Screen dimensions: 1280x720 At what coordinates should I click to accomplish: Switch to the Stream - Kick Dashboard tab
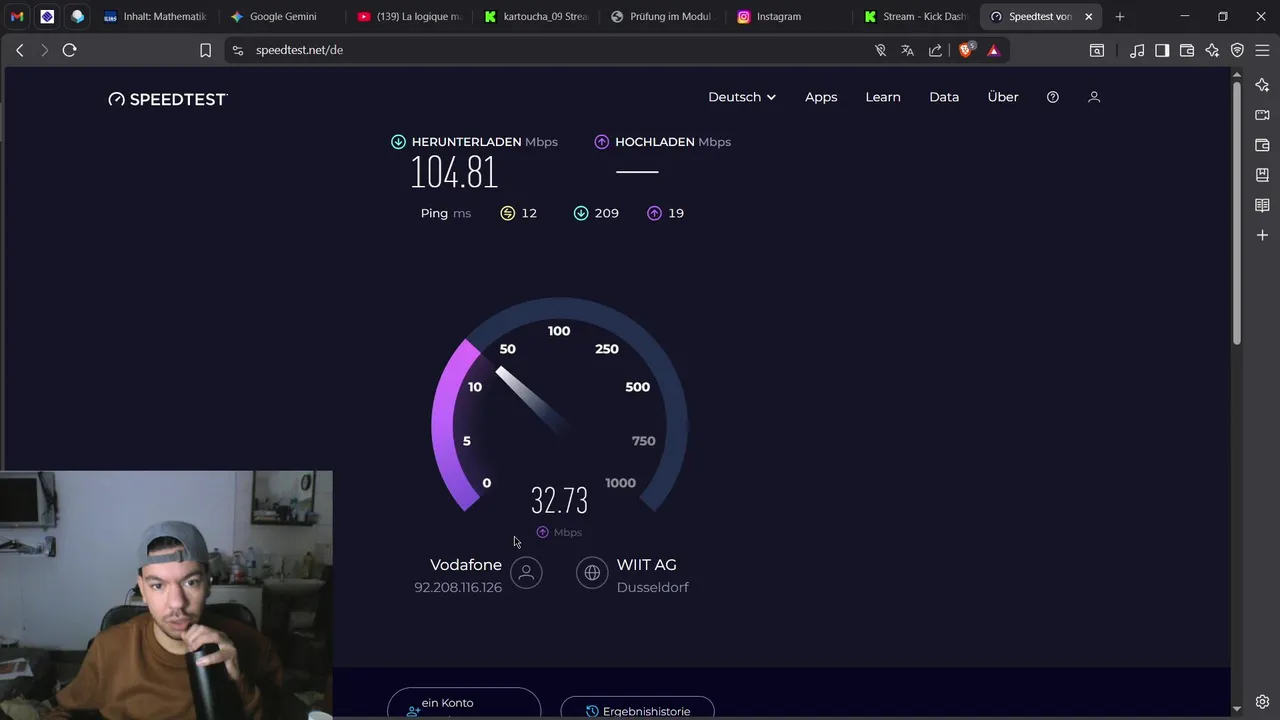[x=916, y=17]
